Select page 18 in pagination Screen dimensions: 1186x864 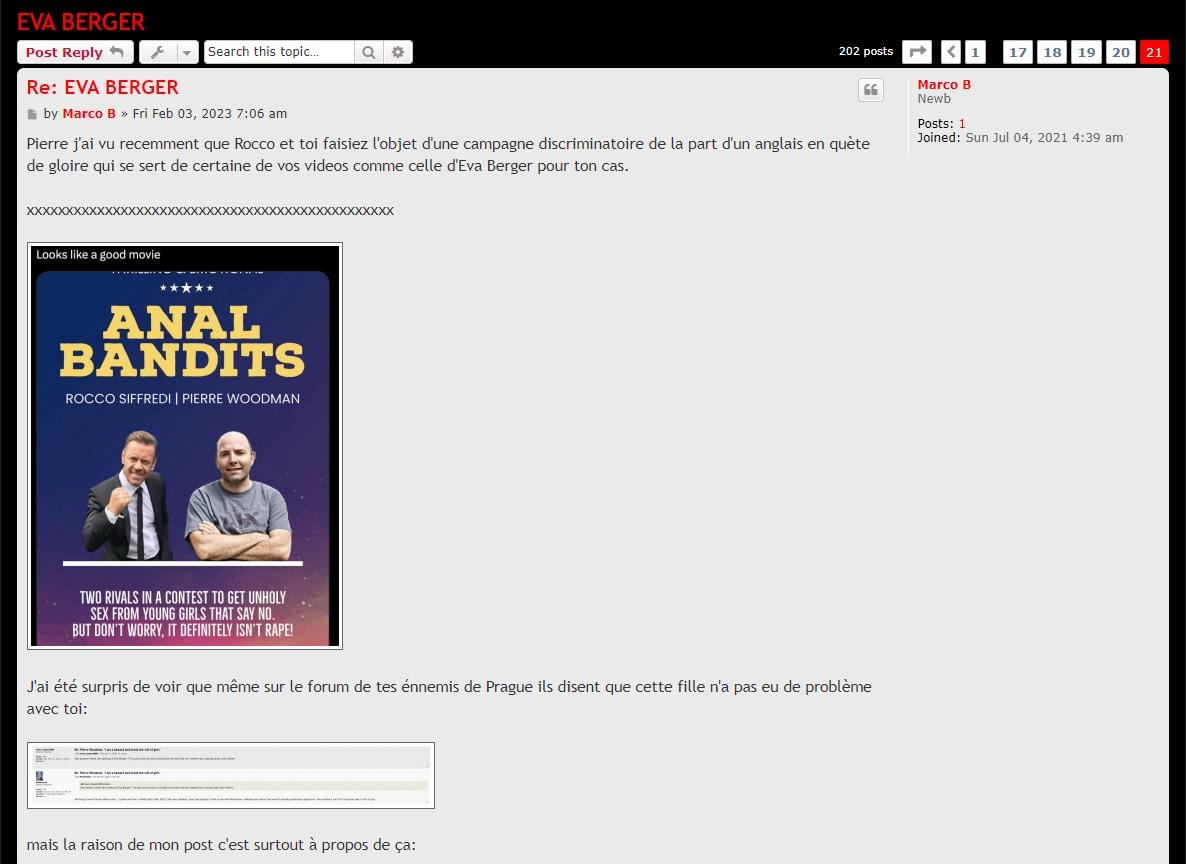click(1052, 52)
